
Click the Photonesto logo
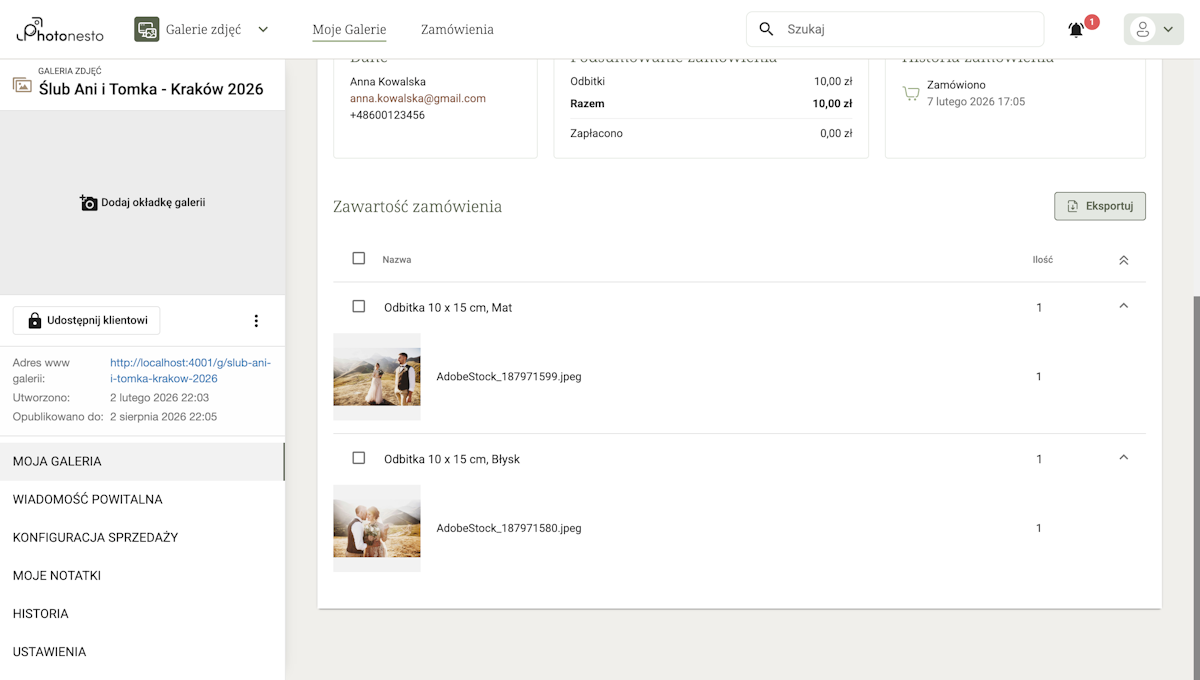point(61,30)
